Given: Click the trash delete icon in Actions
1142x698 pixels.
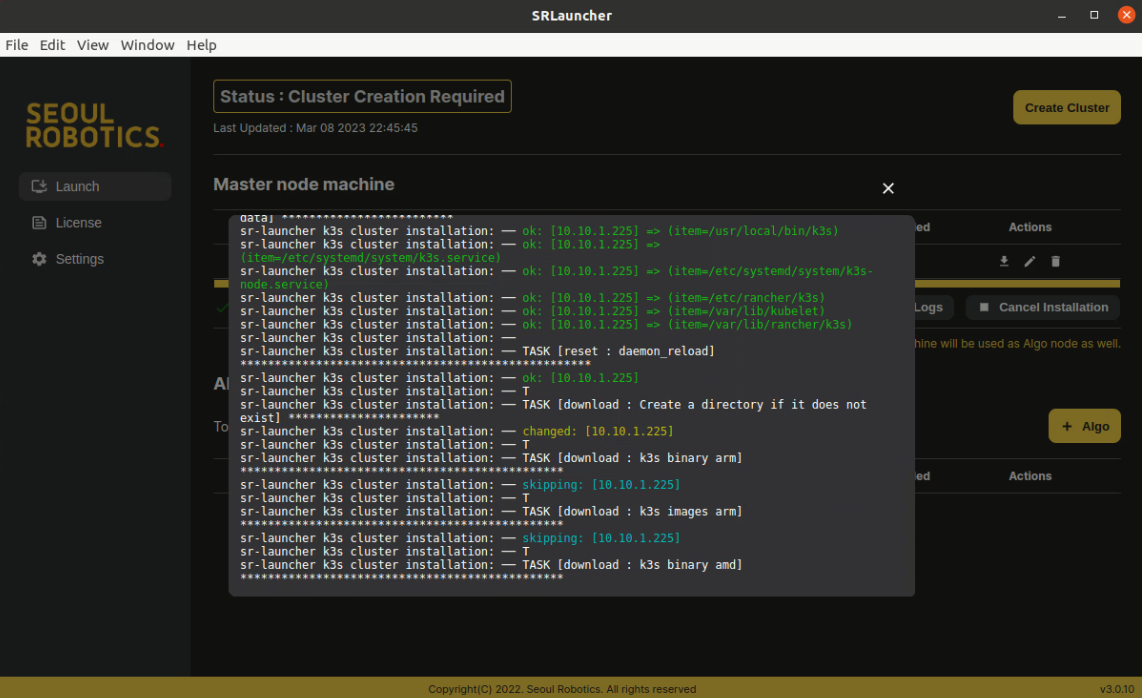Looking at the screenshot, I should coord(1055,261).
